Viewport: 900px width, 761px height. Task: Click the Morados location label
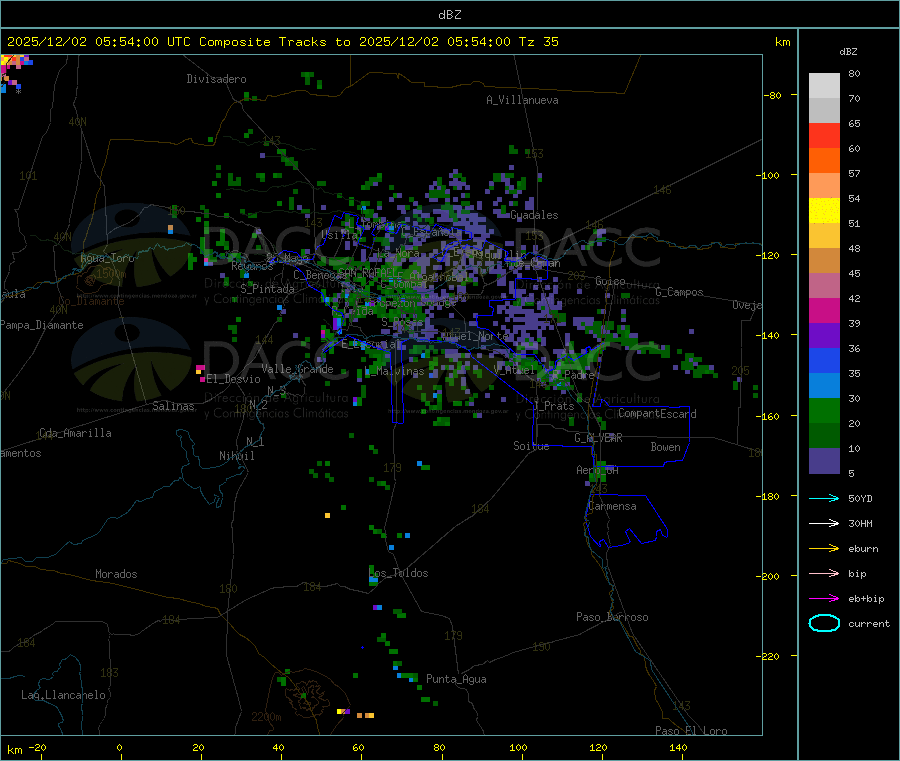pos(116,574)
